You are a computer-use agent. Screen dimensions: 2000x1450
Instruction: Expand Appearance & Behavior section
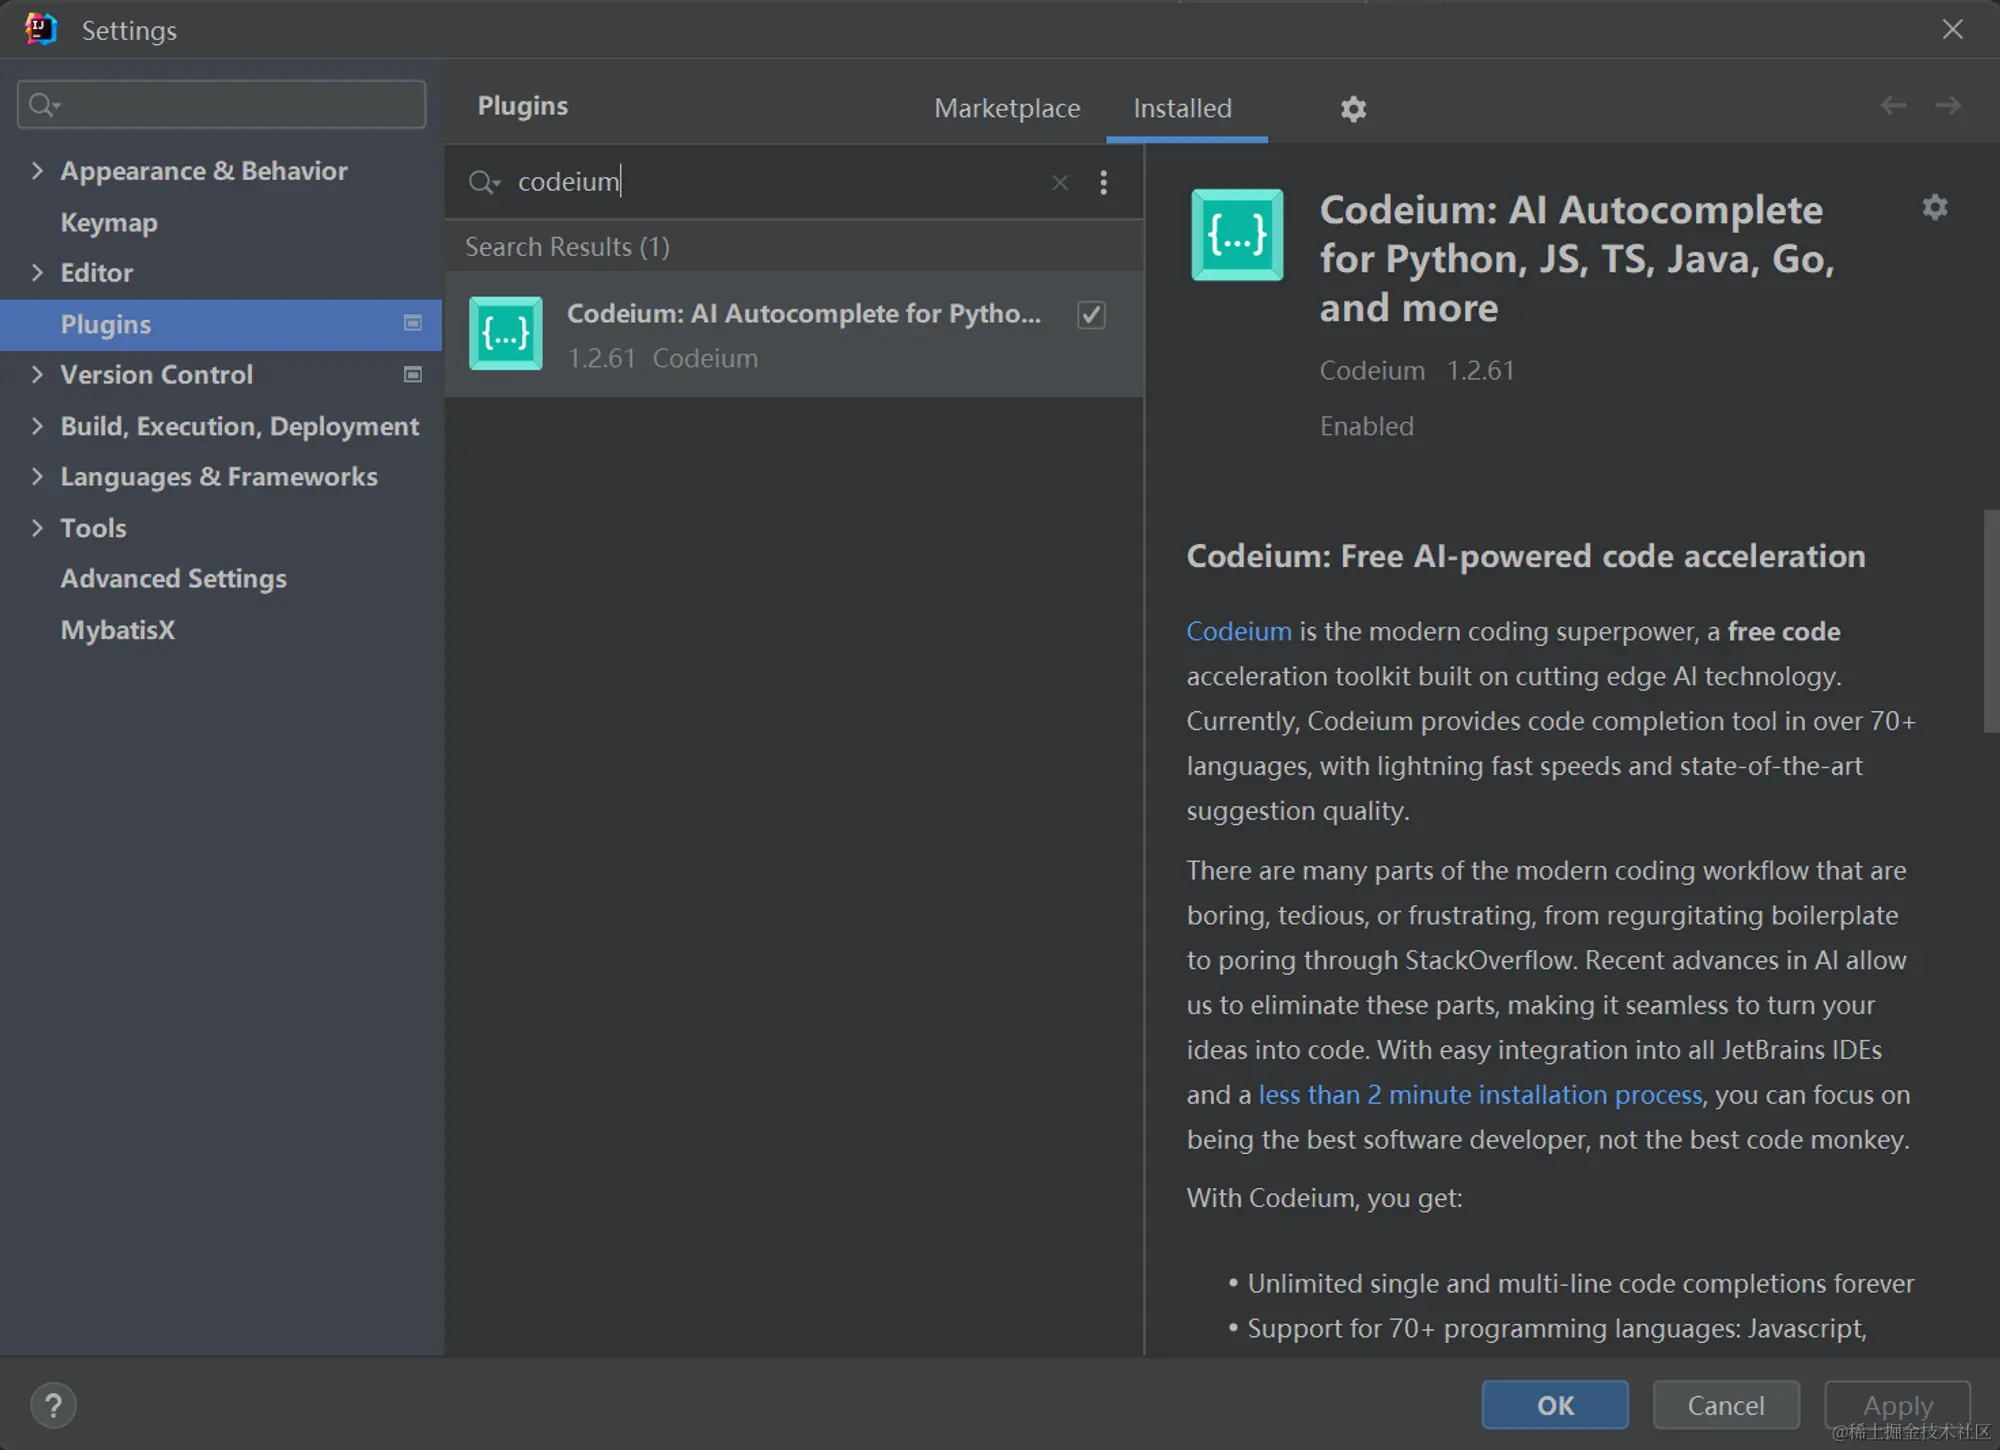click(37, 171)
